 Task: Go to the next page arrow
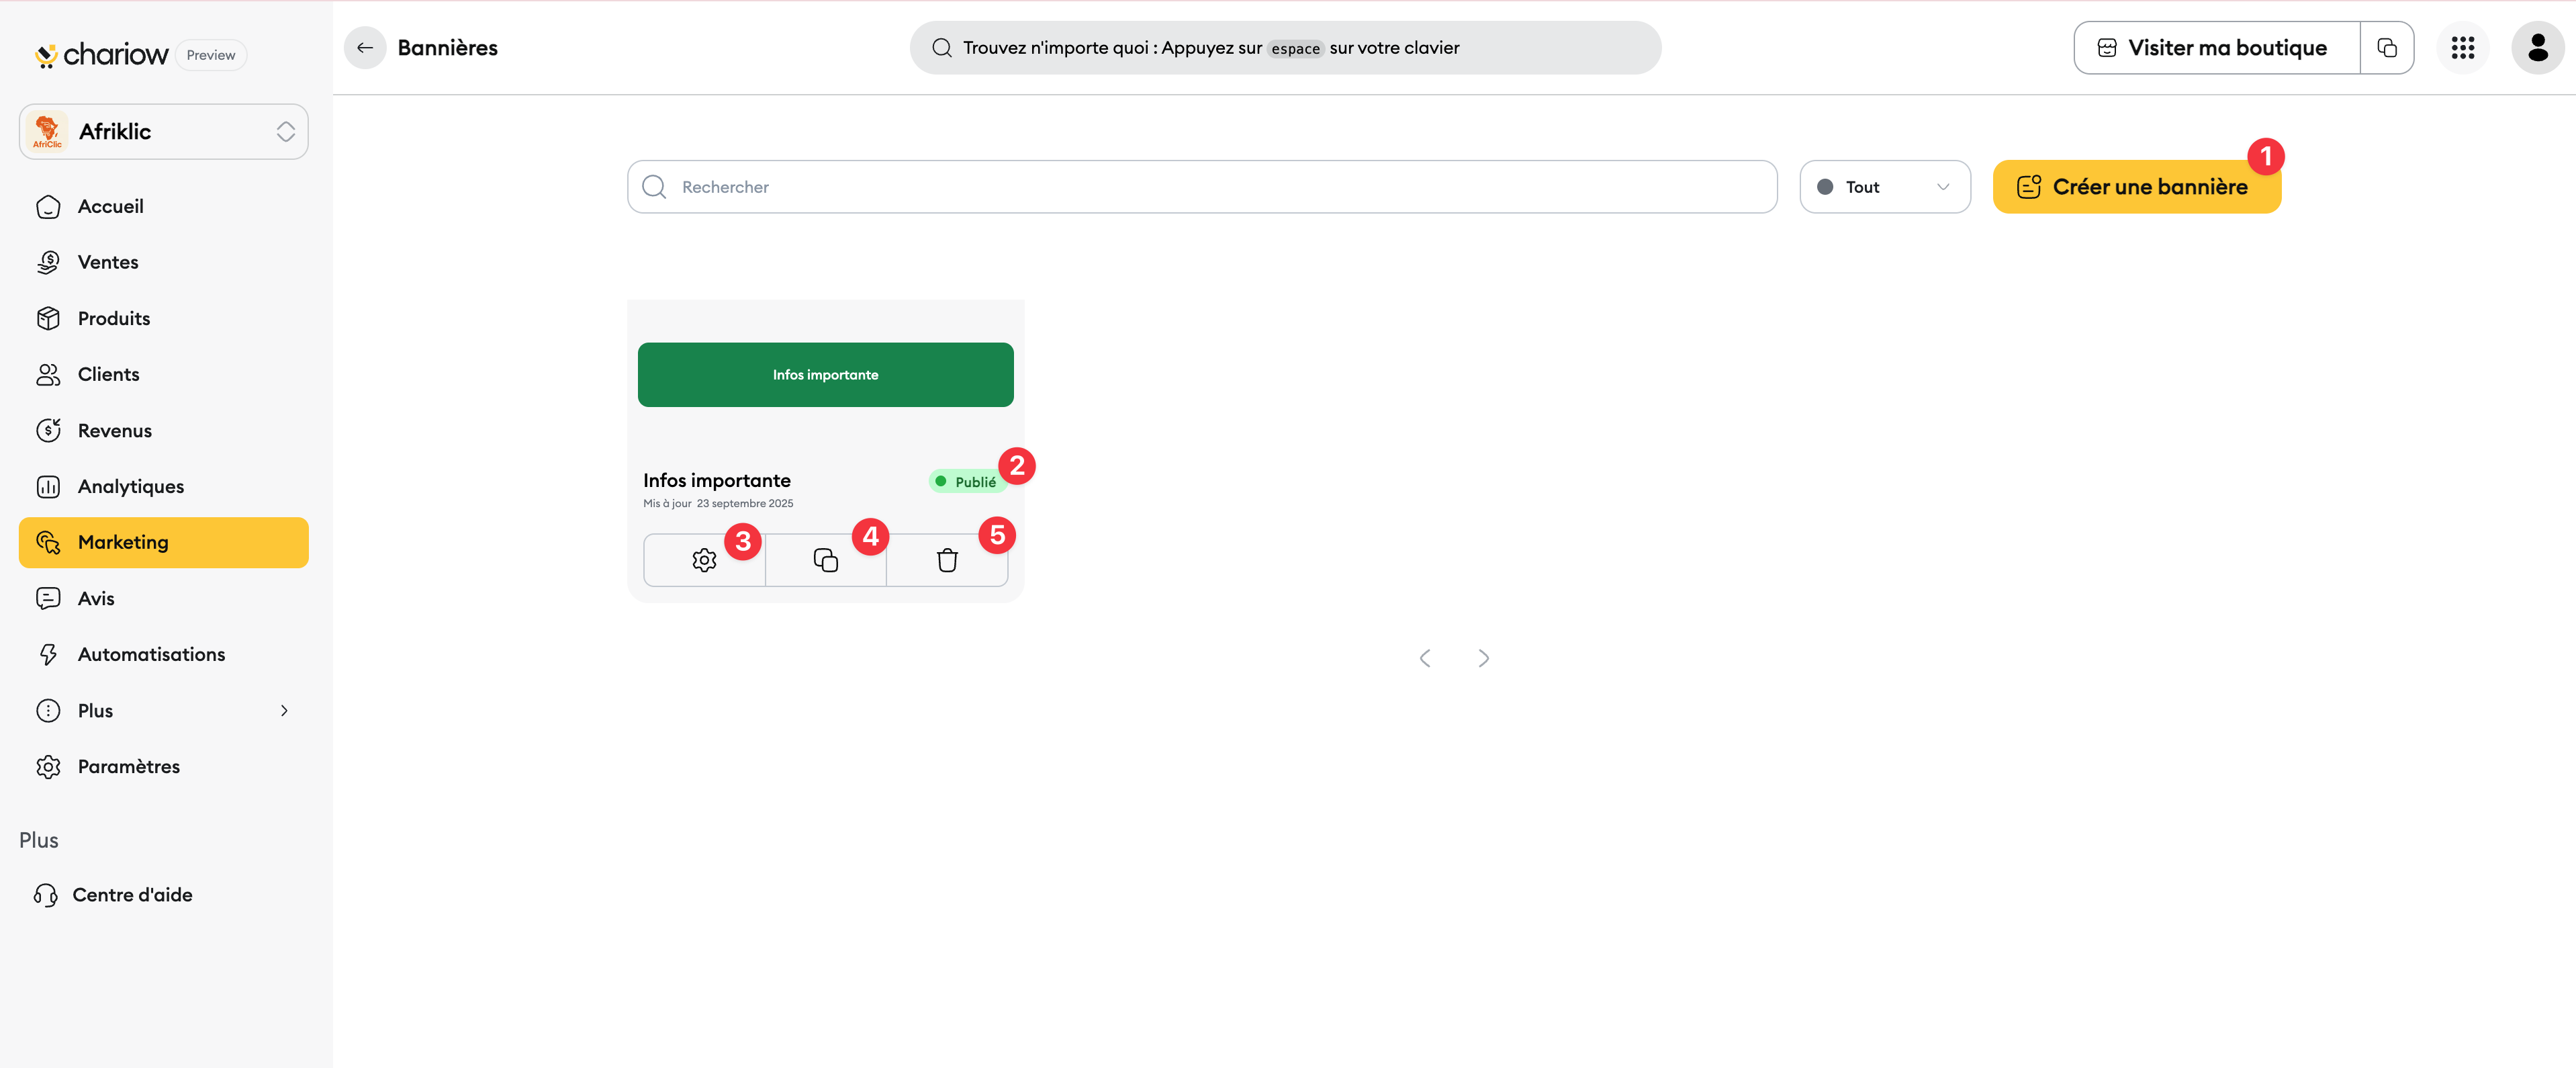click(x=1484, y=658)
